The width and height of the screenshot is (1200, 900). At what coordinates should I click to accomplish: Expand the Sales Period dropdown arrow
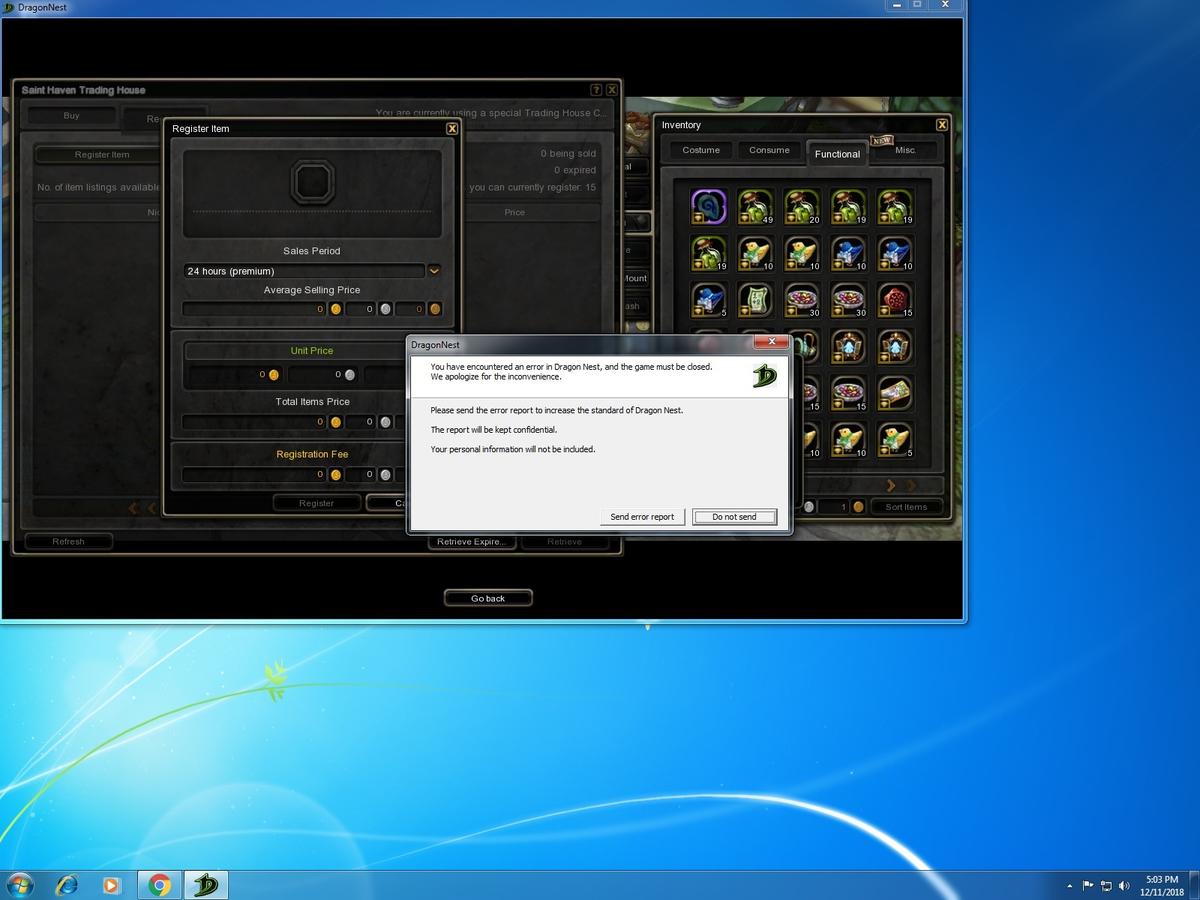[x=434, y=270]
